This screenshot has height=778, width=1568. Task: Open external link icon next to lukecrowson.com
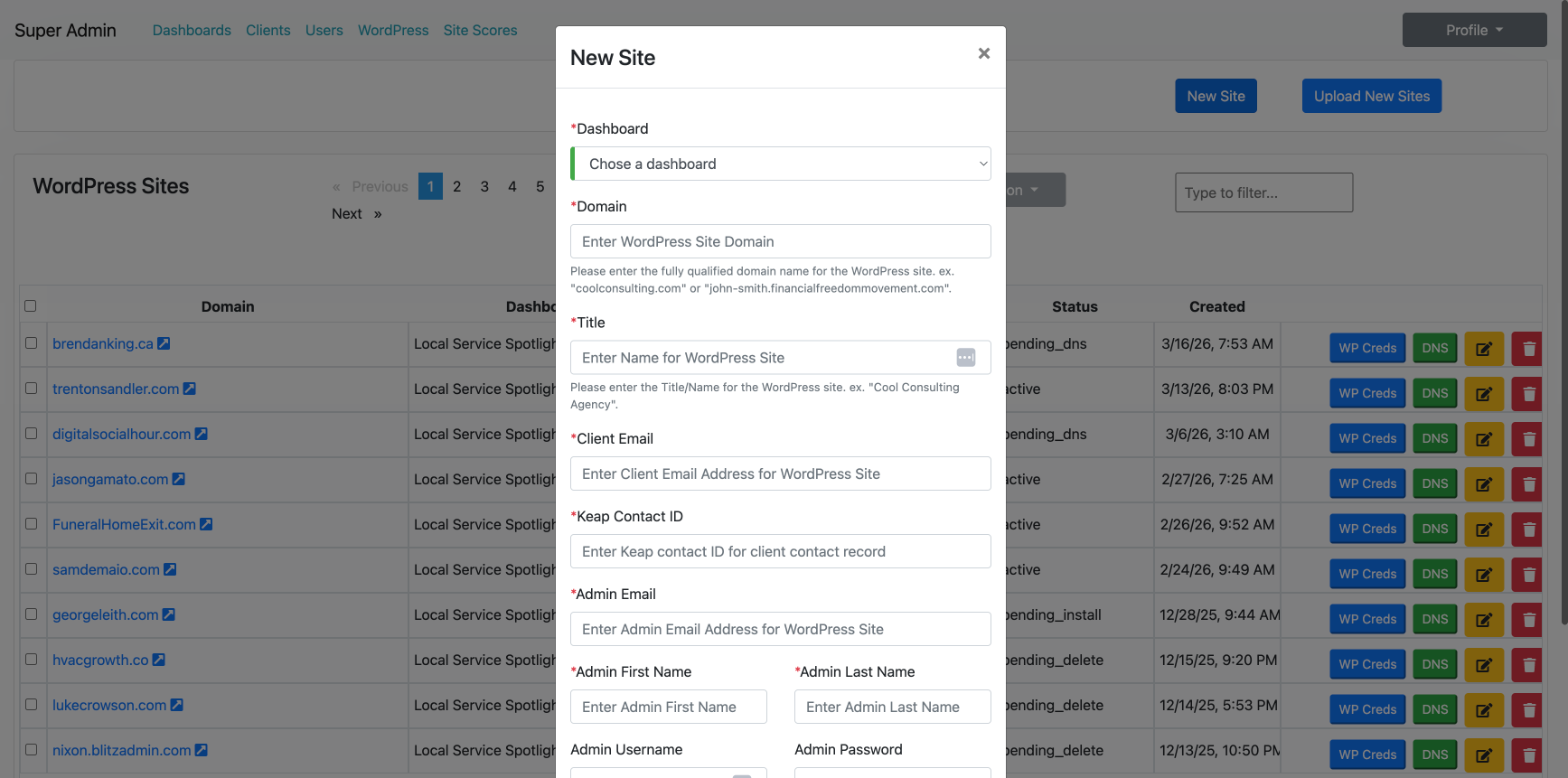click(177, 705)
